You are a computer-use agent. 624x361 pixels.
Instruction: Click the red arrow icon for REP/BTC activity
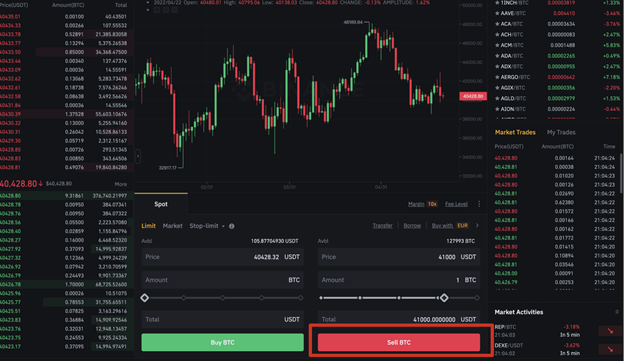[610, 331]
